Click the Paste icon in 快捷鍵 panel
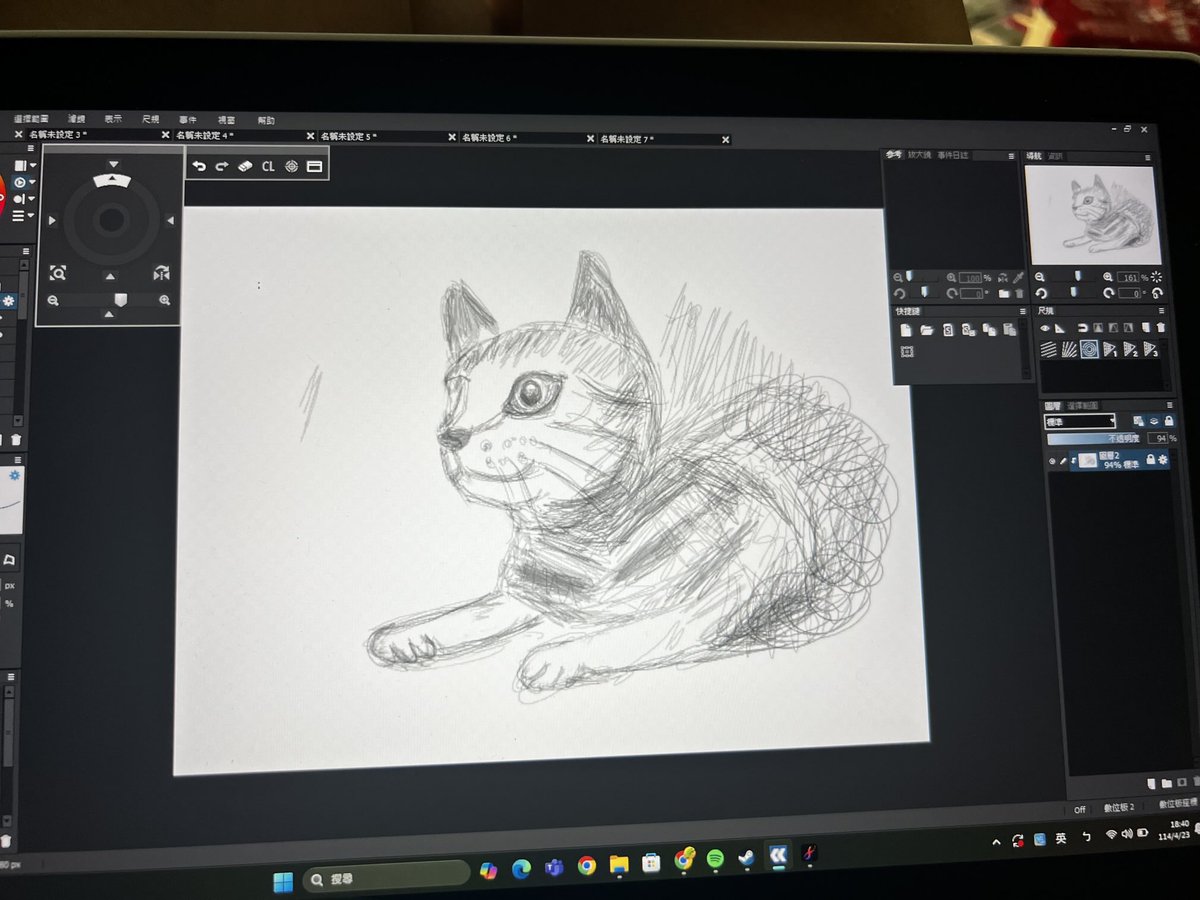Screen dimensions: 1200x900 tap(1009, 329)
